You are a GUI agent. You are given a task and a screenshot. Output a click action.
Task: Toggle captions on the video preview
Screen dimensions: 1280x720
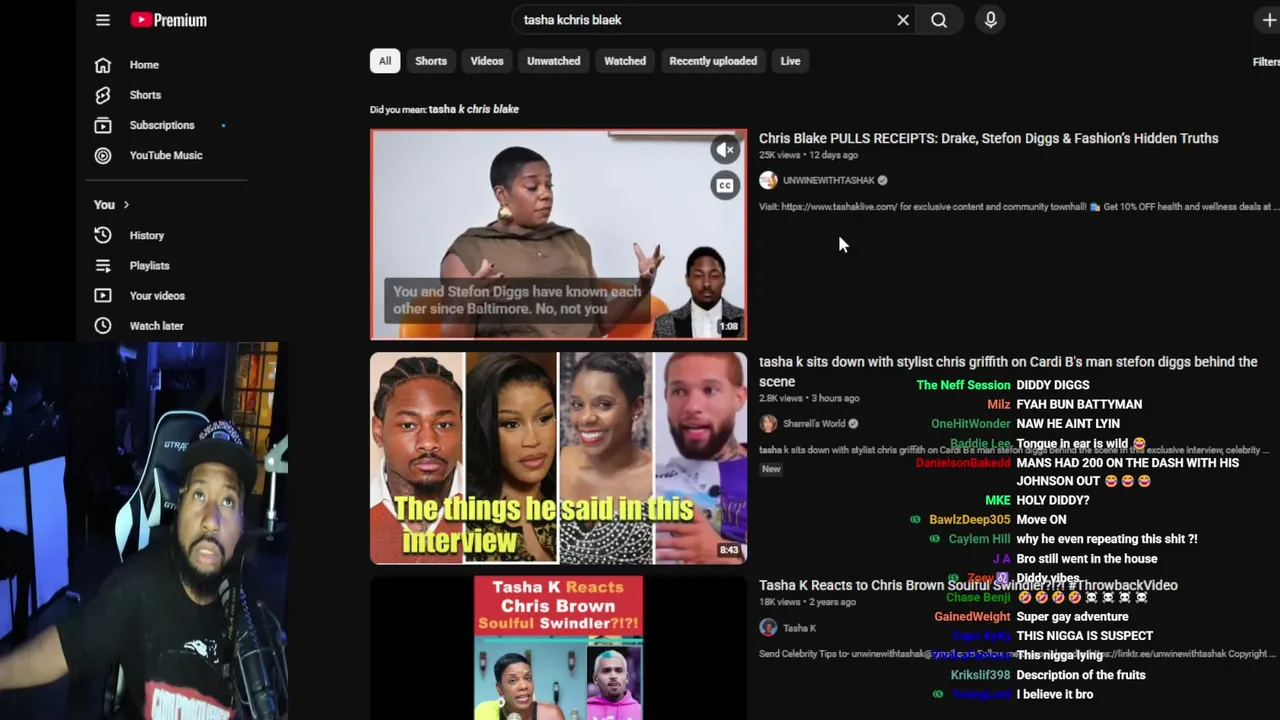(725, 185)
